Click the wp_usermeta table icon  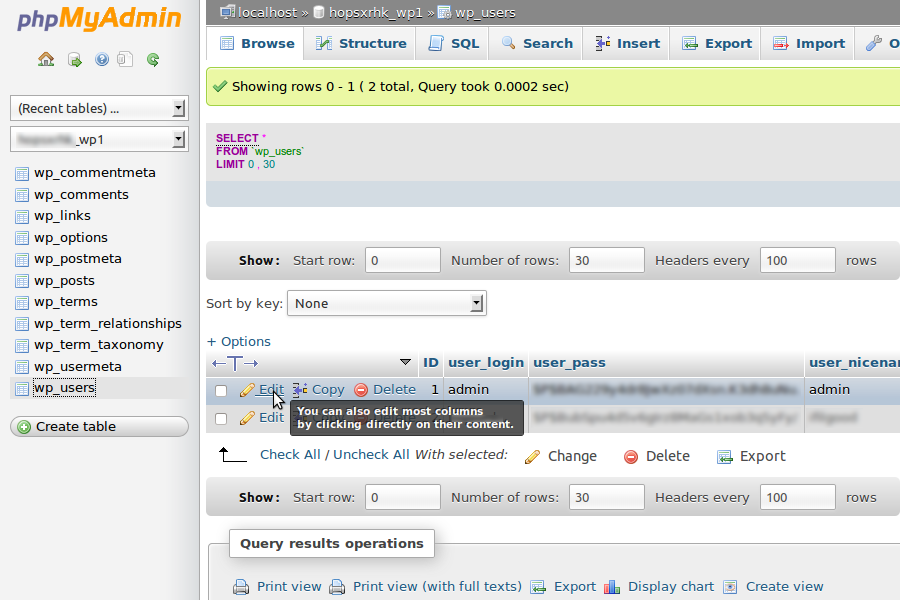tap(22, 367)
